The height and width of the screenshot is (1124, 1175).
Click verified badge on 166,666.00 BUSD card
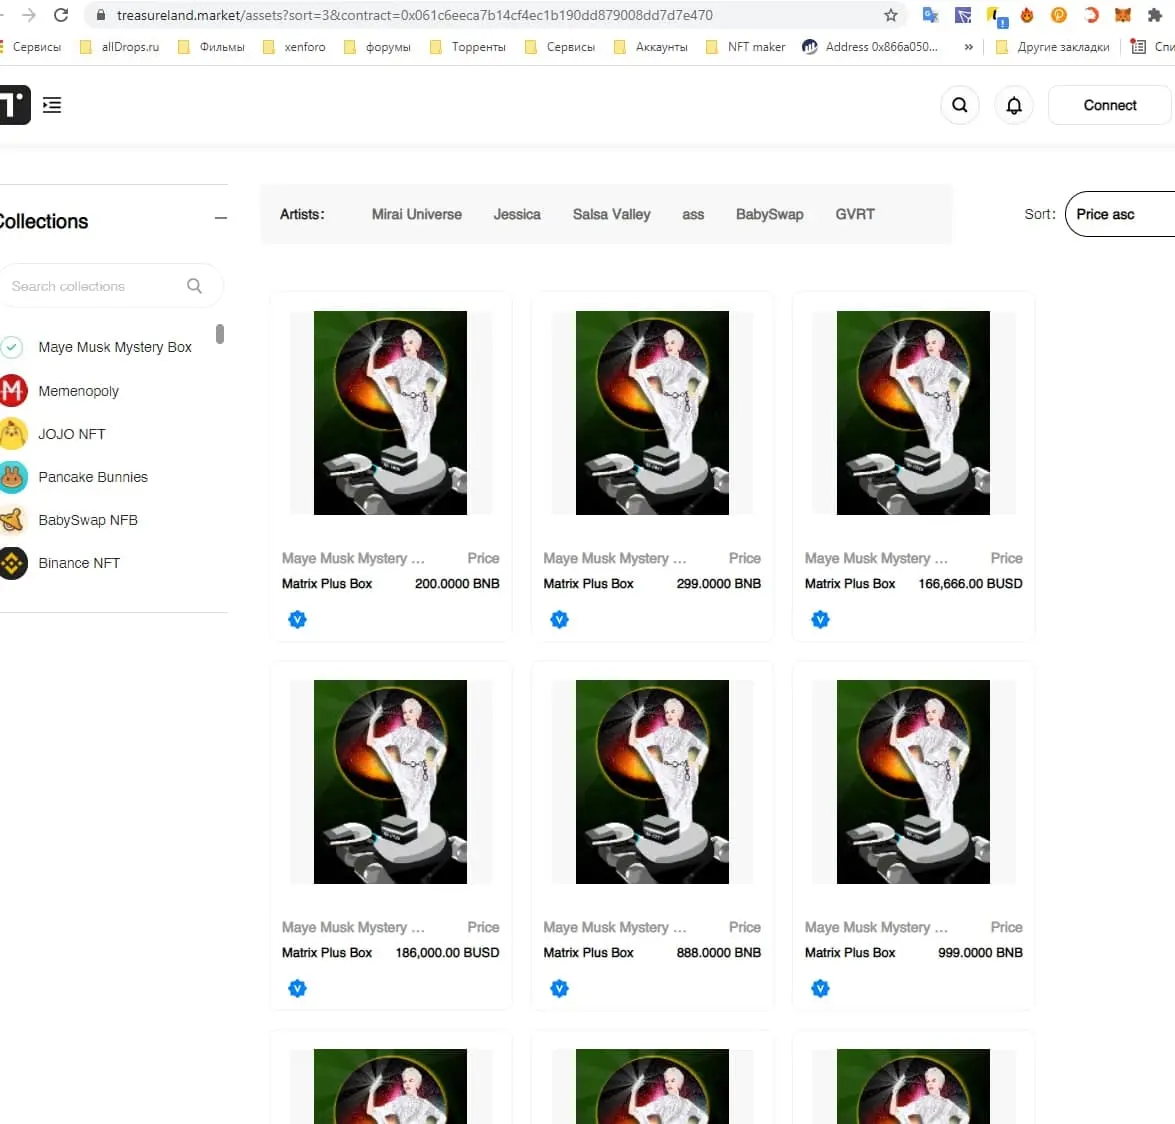click(x=821, y=620)
